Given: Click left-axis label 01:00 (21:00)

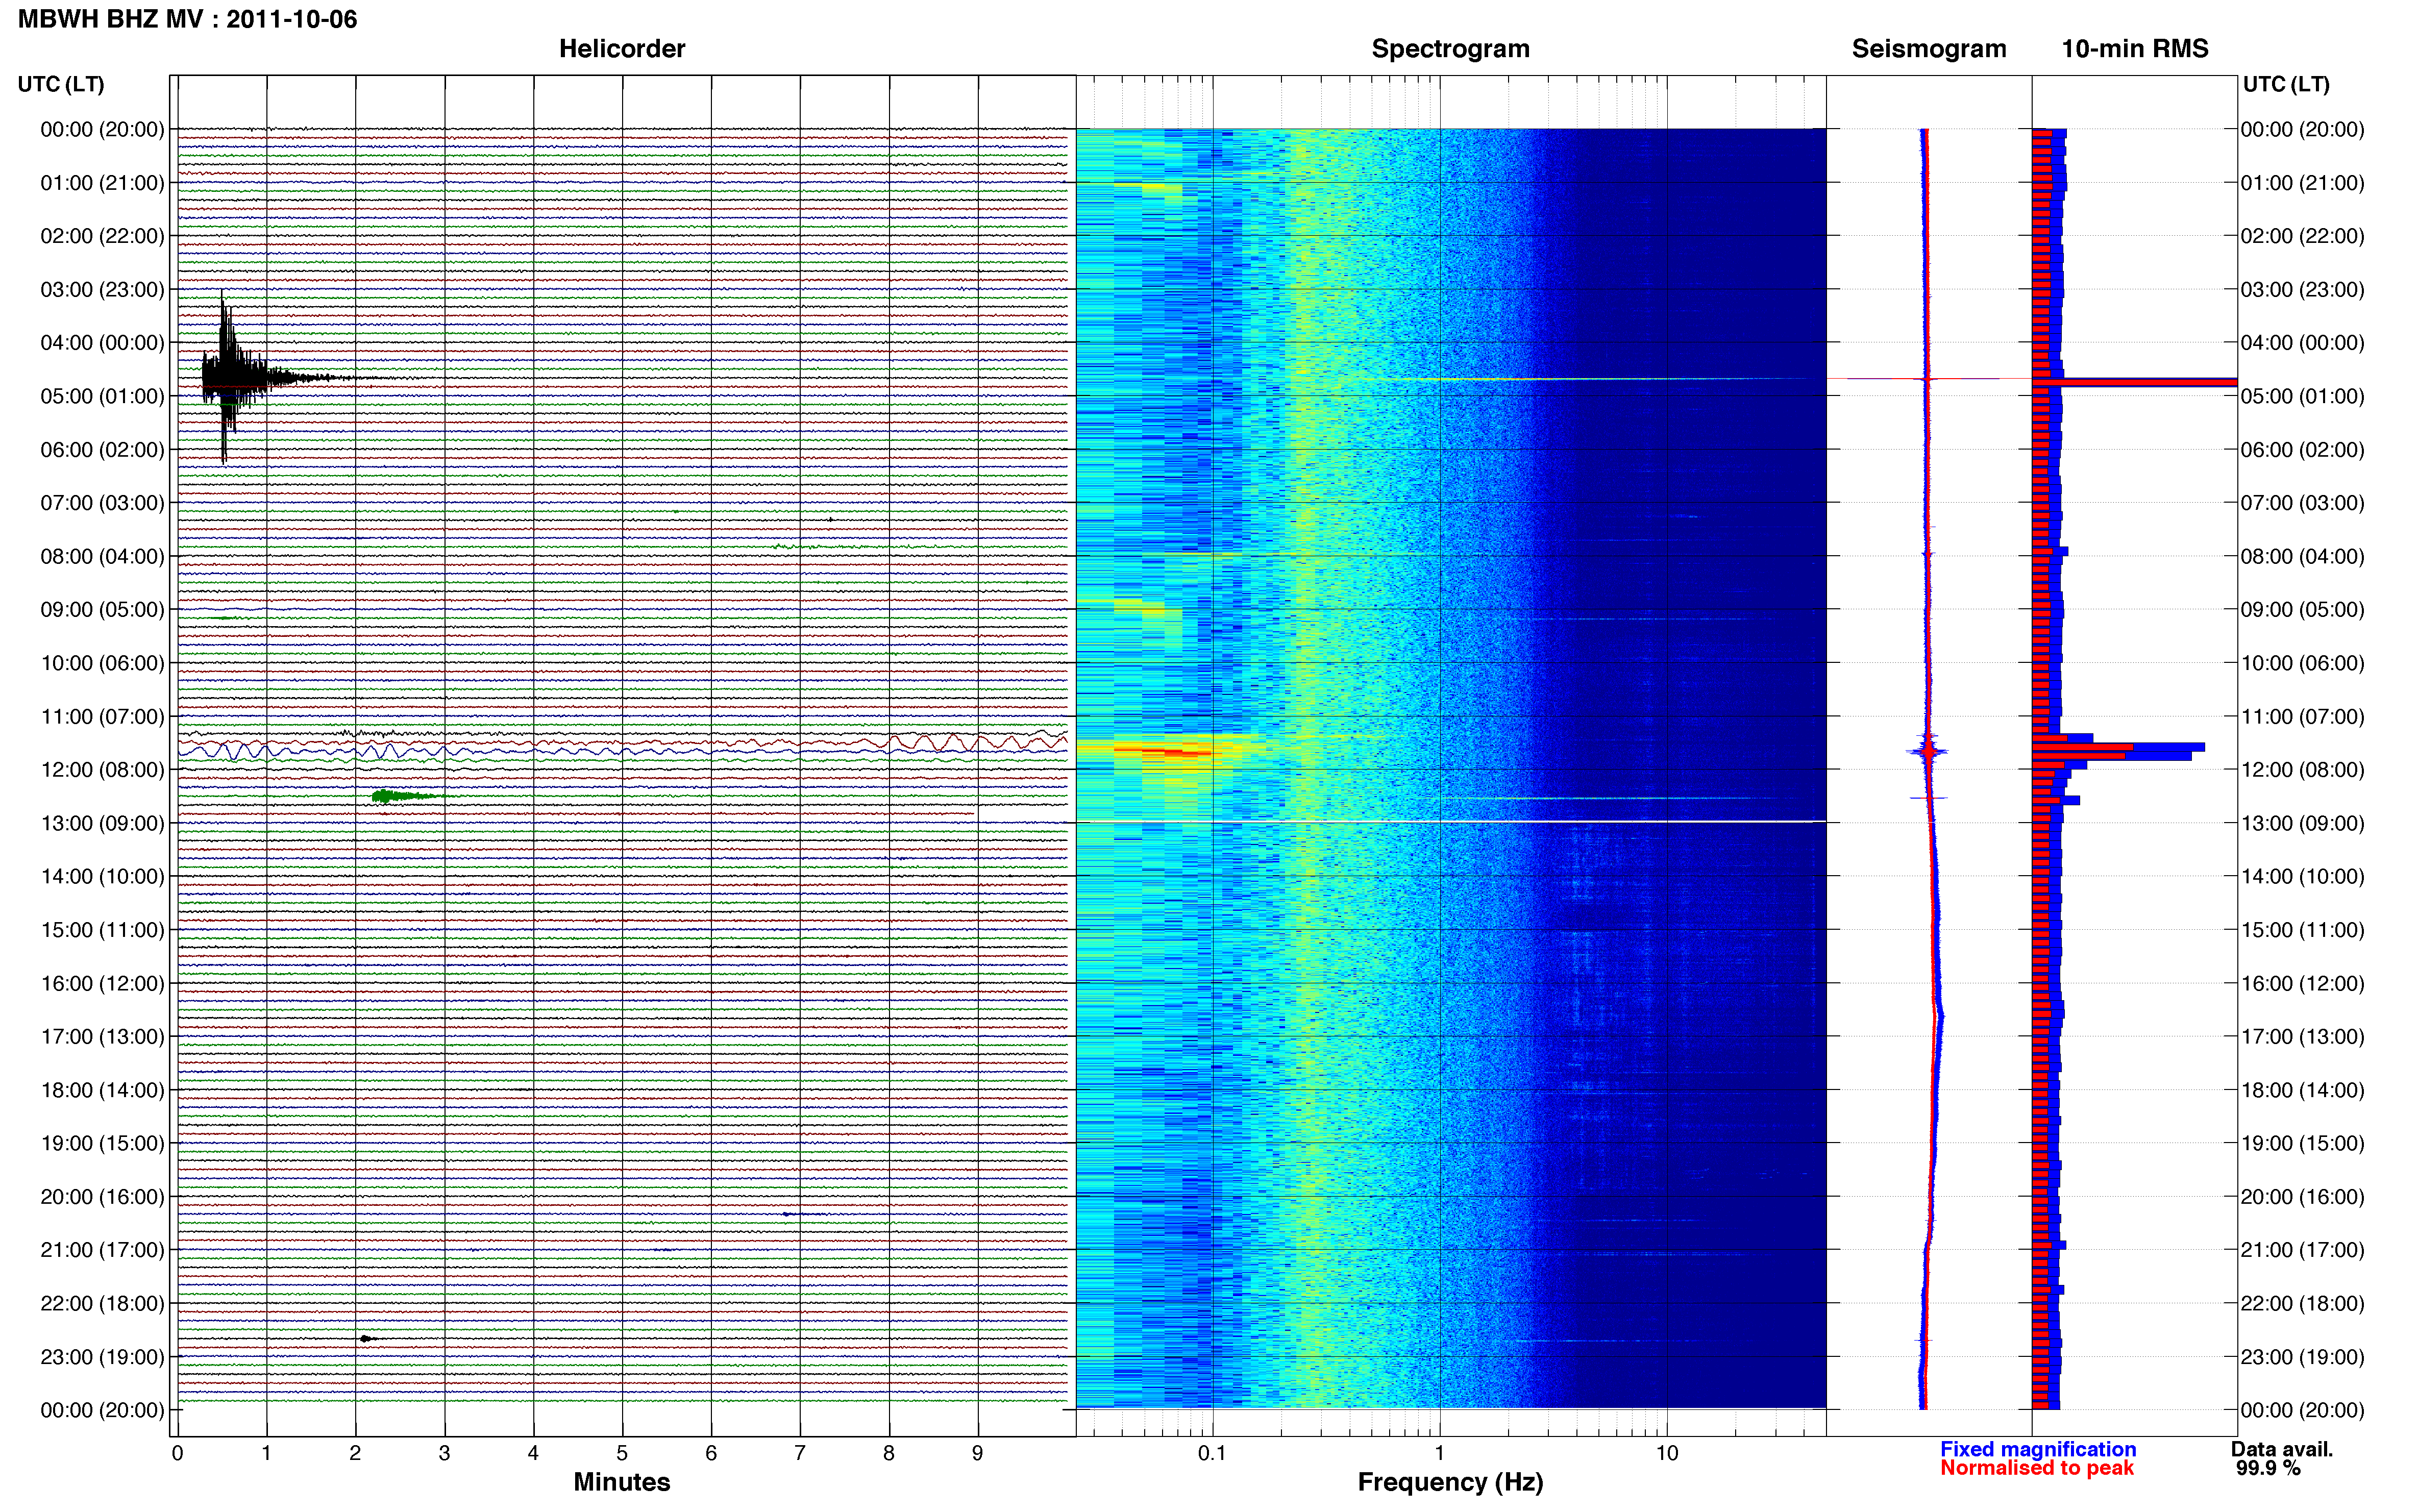Looking at the screenshot, I should (x=102, y=183).
